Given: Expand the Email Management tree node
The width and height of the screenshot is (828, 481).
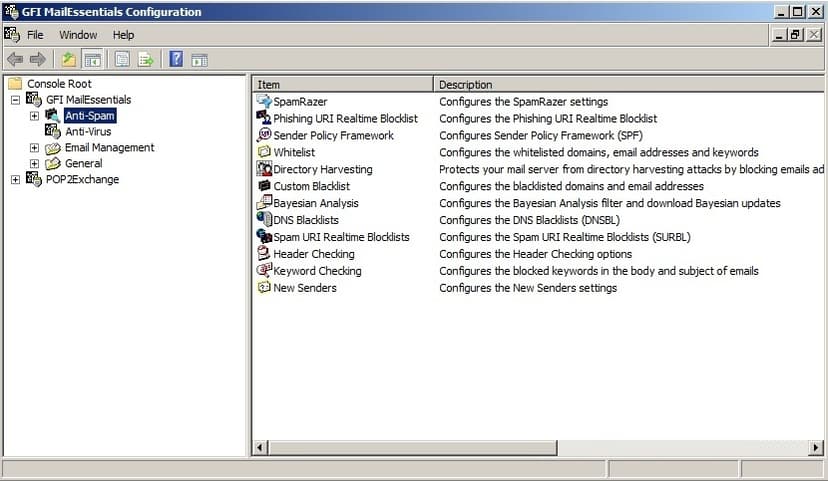Looking at the screenshot, I should point(34,148).
